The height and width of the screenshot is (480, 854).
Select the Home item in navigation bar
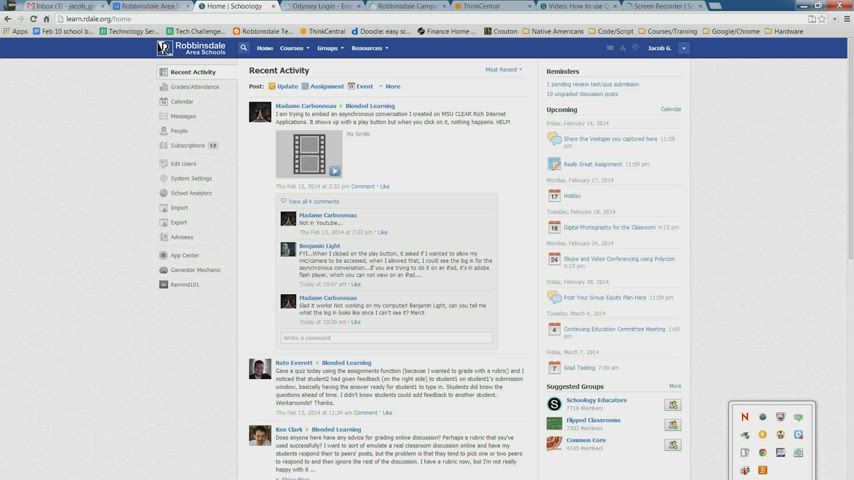(264, 48)
